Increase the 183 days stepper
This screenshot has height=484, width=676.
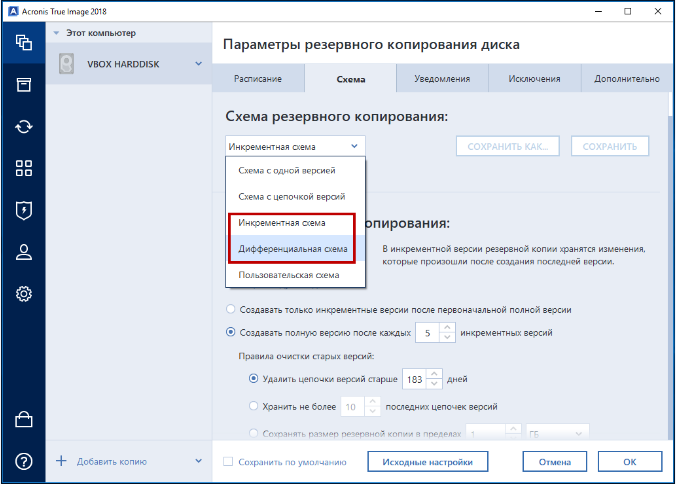click(x=434, y=374)
